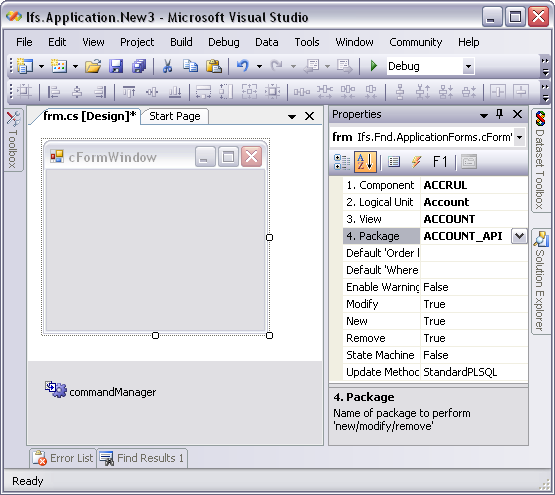Image resolution: width=555 pixels, height=495 pixels.
Task: Open the Toolbox side panel
Action: [x=13, y=140]
